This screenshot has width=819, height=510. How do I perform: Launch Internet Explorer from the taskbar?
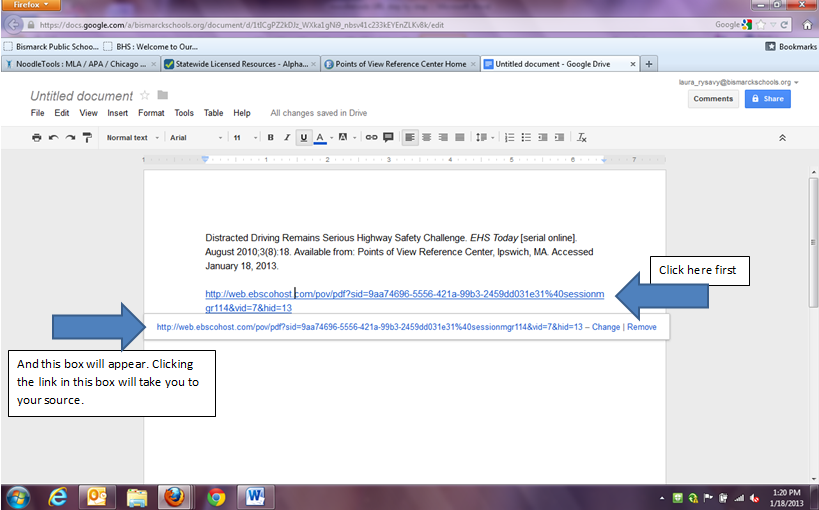click(57, 497)
